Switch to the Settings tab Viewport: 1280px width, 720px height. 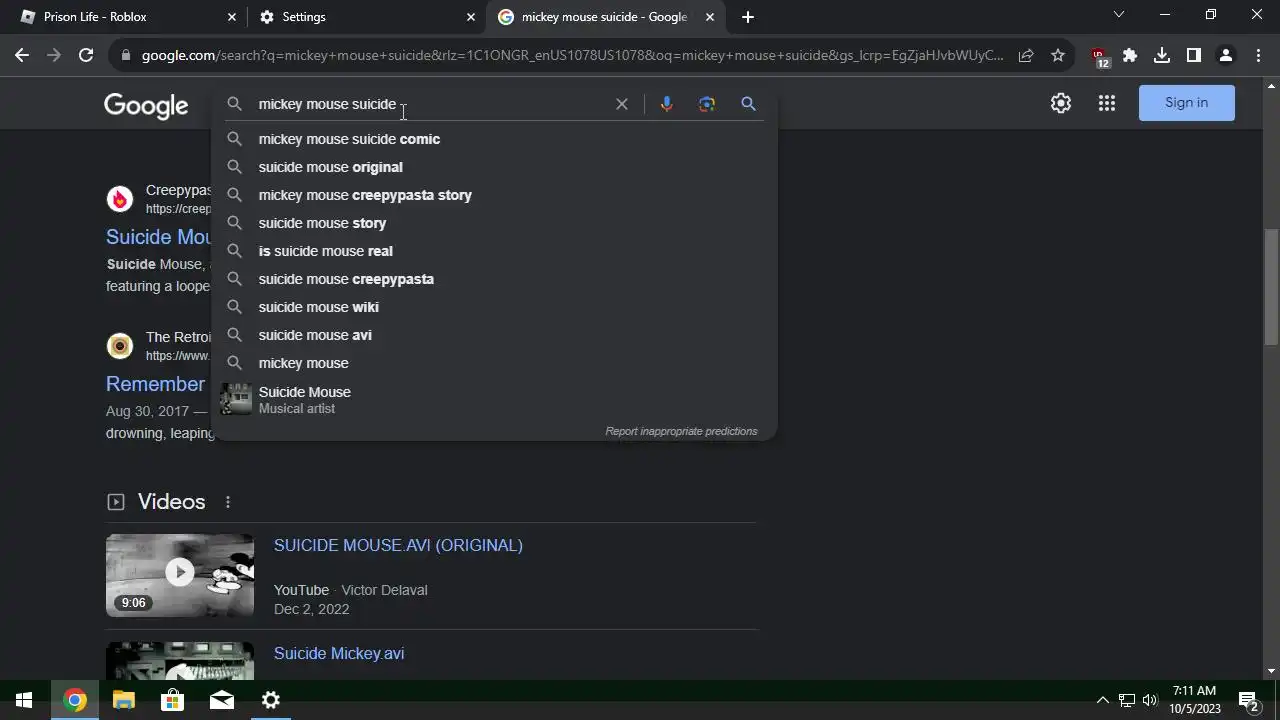pyautogui.click(x=366, y=17)
